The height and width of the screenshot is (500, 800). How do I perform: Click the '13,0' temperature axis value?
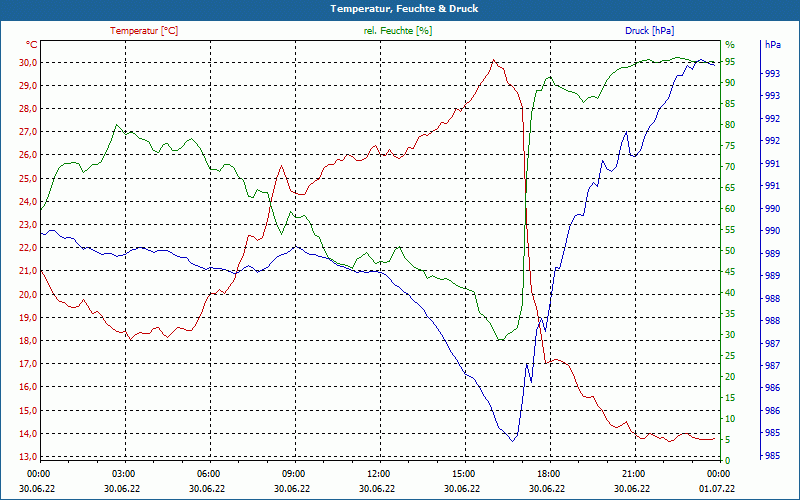coord(28,457)
